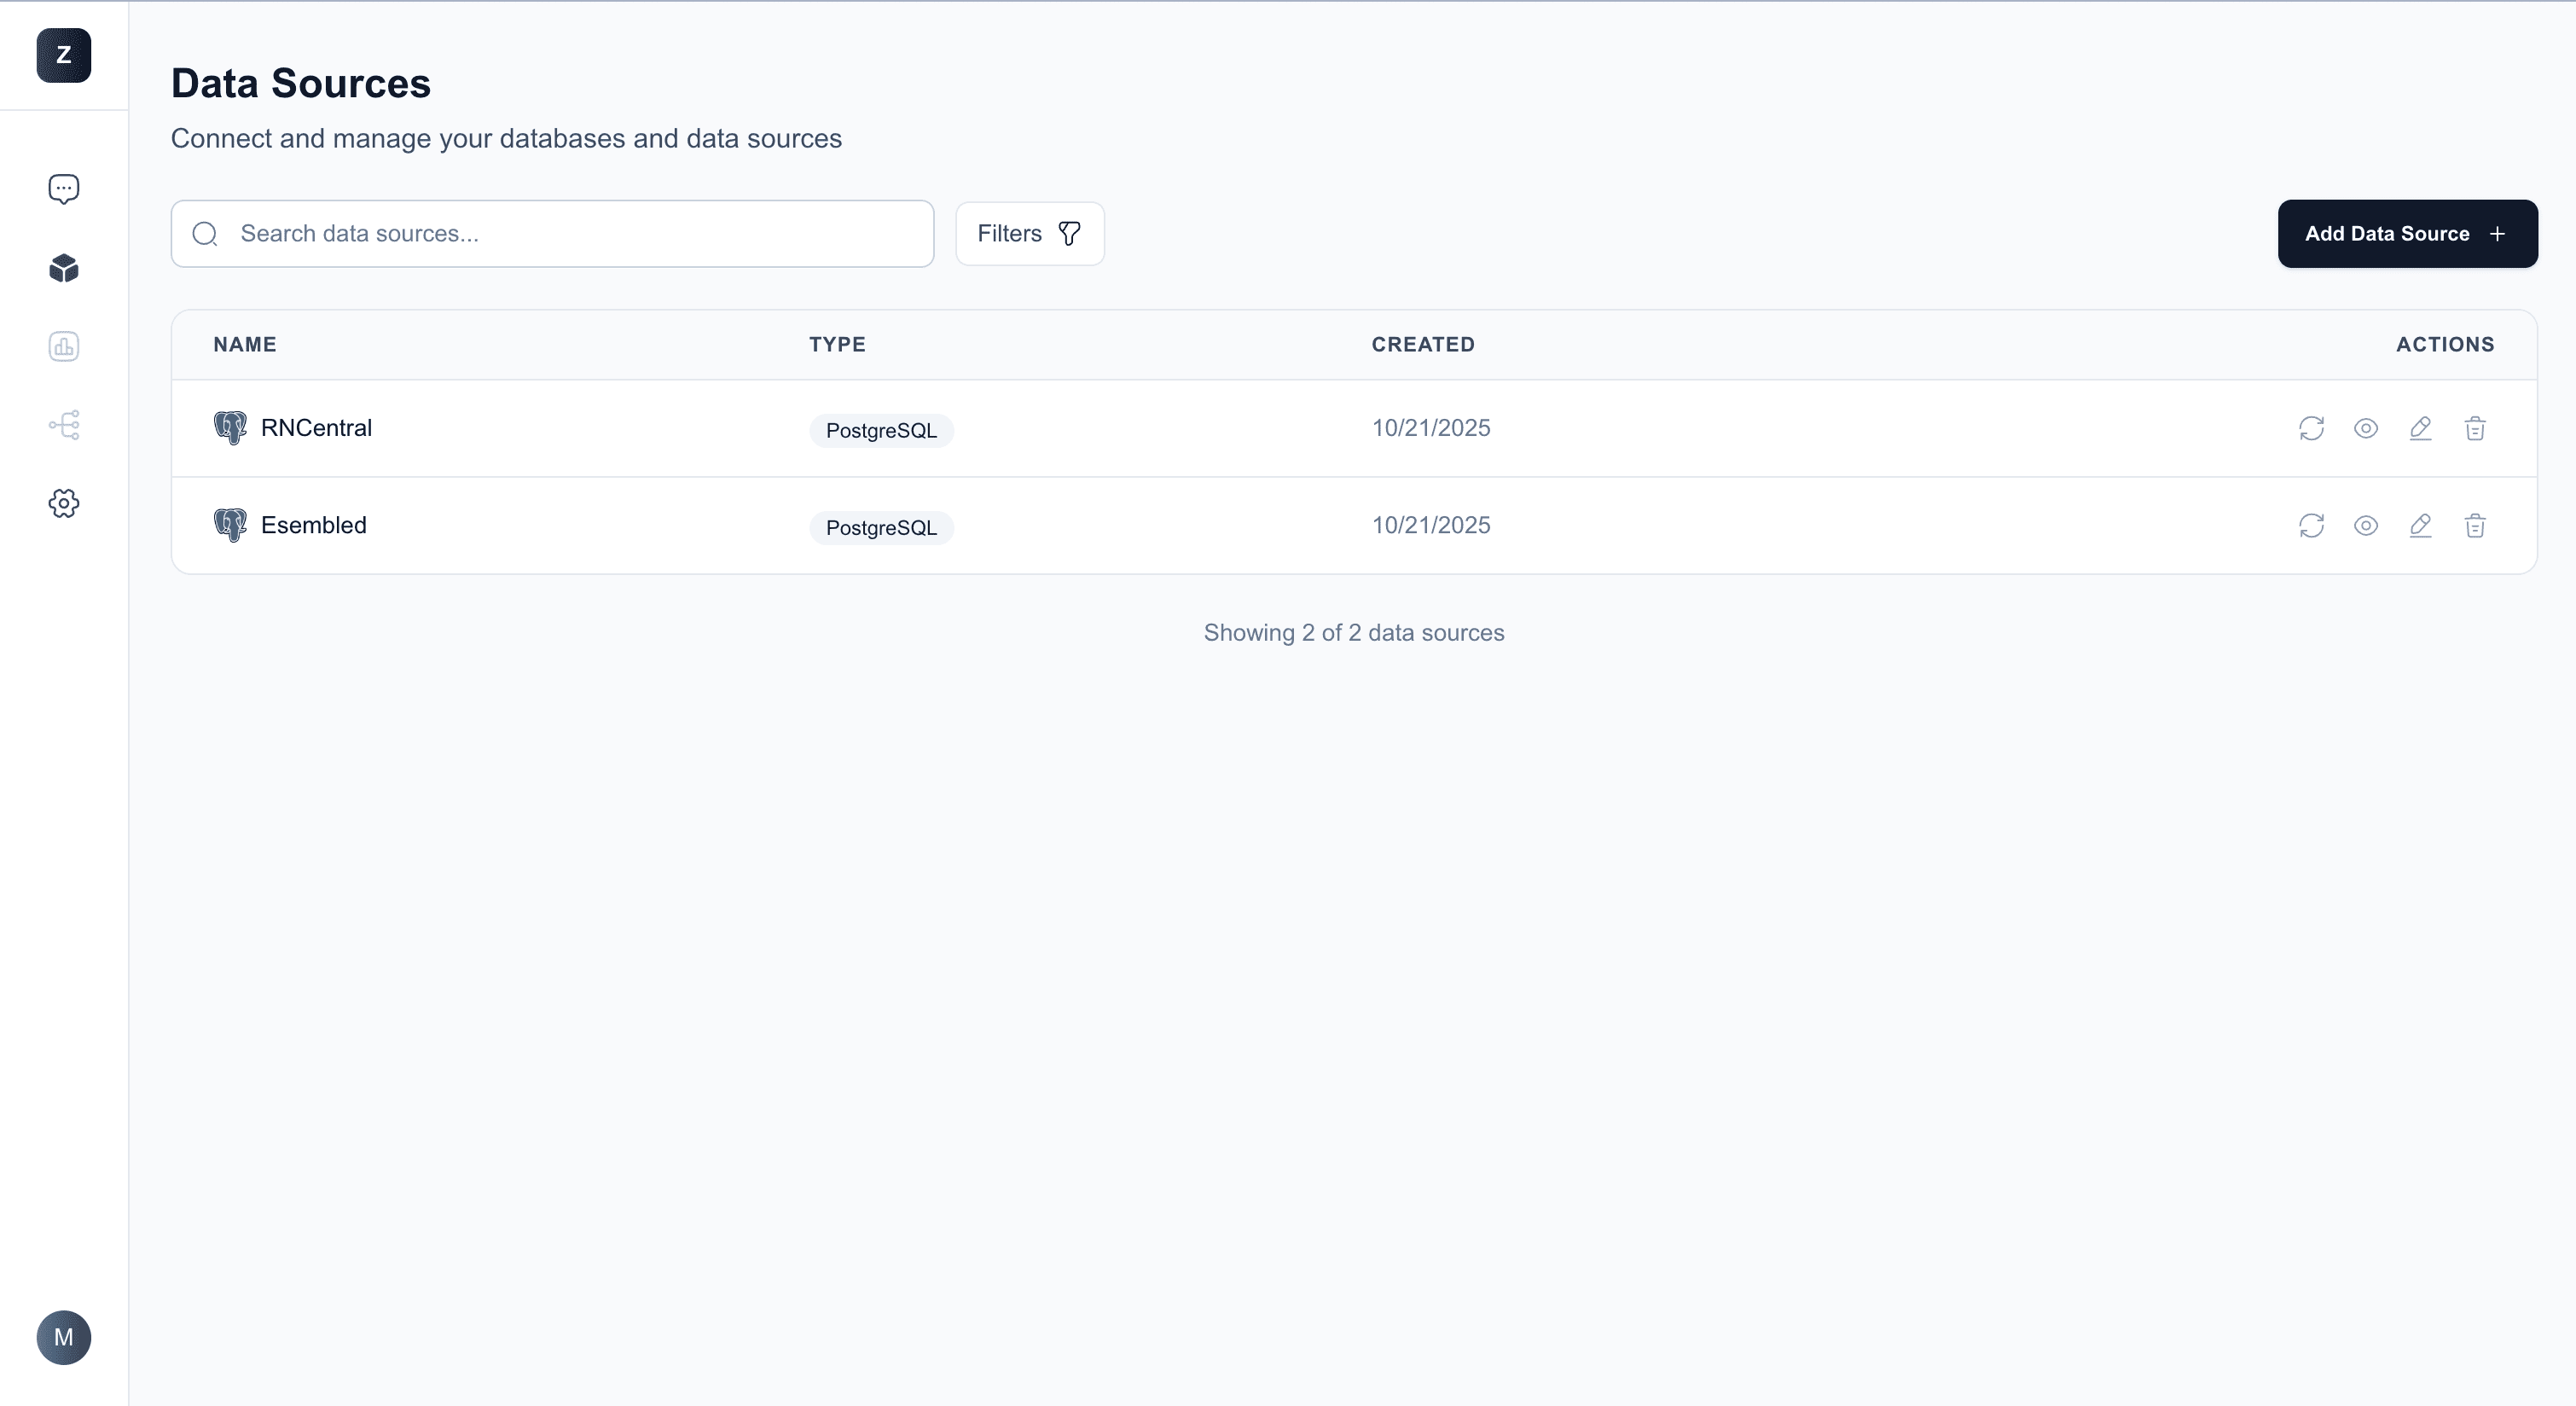Sync the Esembled data source
Screen dimensions: 2576x1406
2311,525
